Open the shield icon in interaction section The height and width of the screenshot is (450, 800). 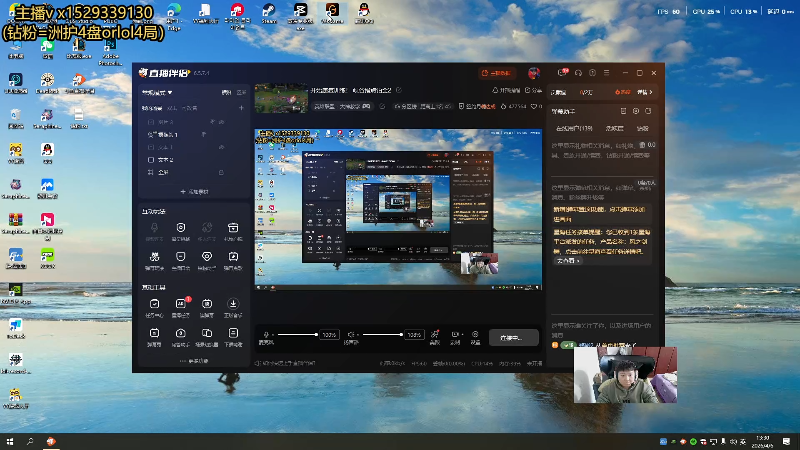(x=181, y=257)
